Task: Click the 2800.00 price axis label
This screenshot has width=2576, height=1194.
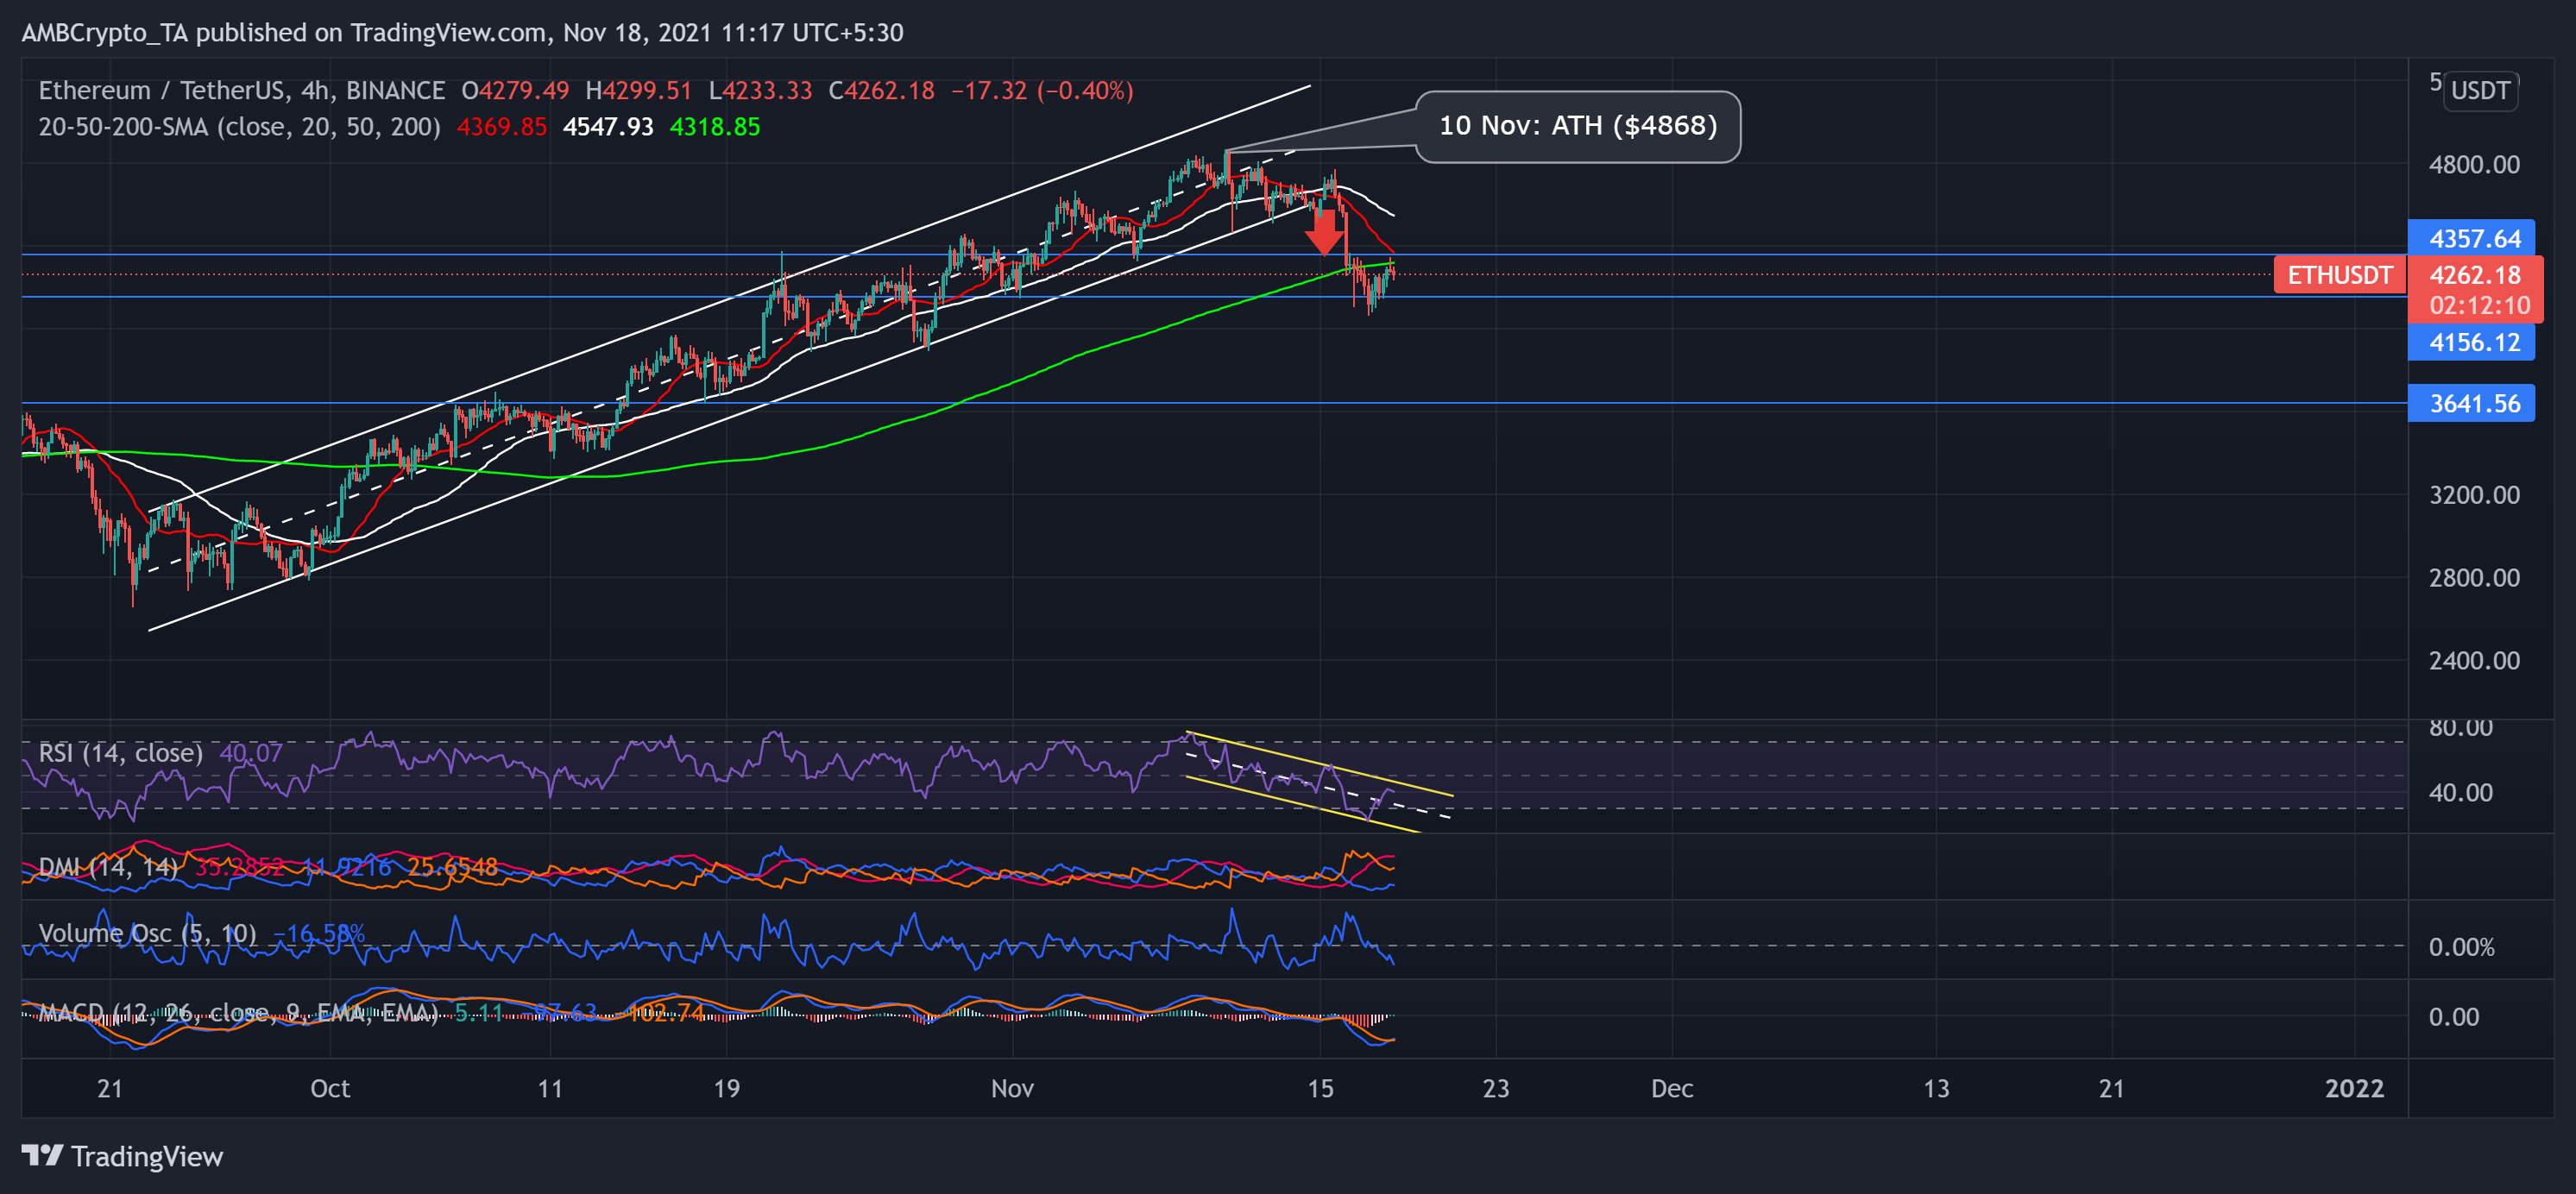Action: point(2474,577)
